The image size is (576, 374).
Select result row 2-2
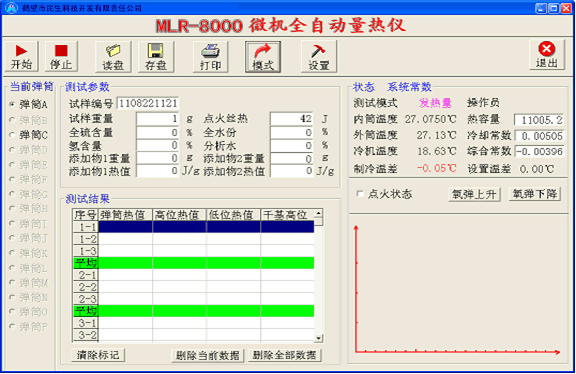click(194, 287)
